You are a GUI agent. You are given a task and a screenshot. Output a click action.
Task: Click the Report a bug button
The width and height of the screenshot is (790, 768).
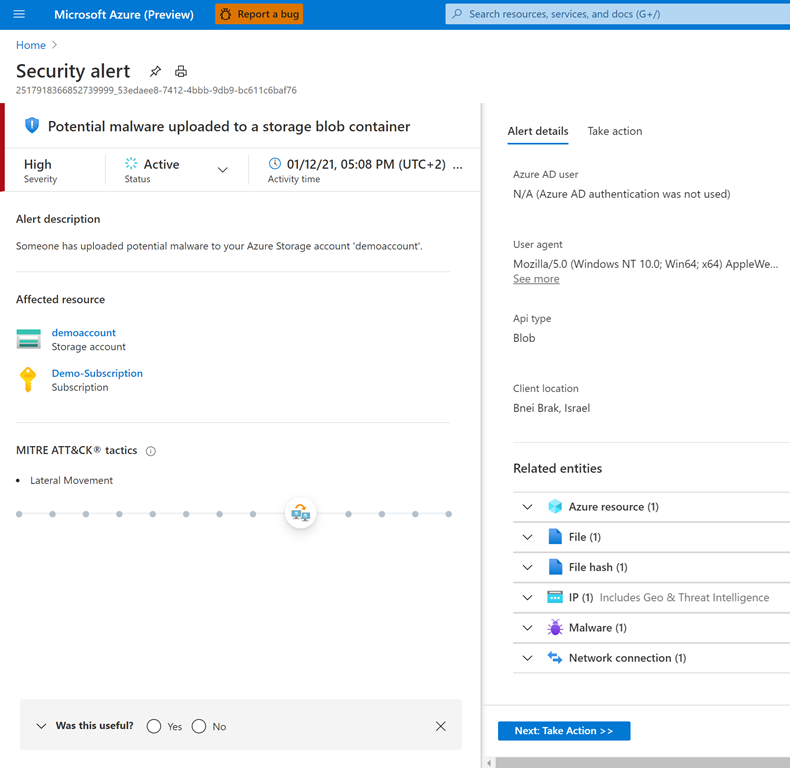[x=259, y=14]
